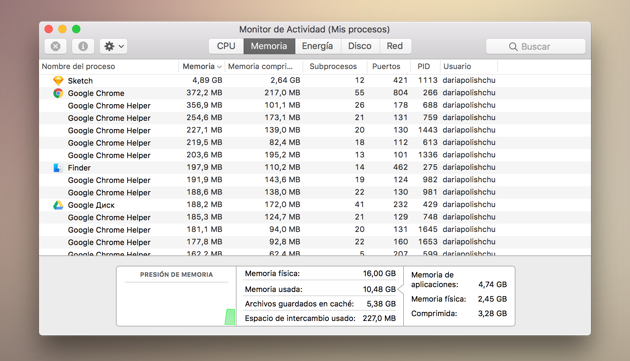Select the Google Chrome process name
The width and height of the screenshot is (630, 361).
96,93
